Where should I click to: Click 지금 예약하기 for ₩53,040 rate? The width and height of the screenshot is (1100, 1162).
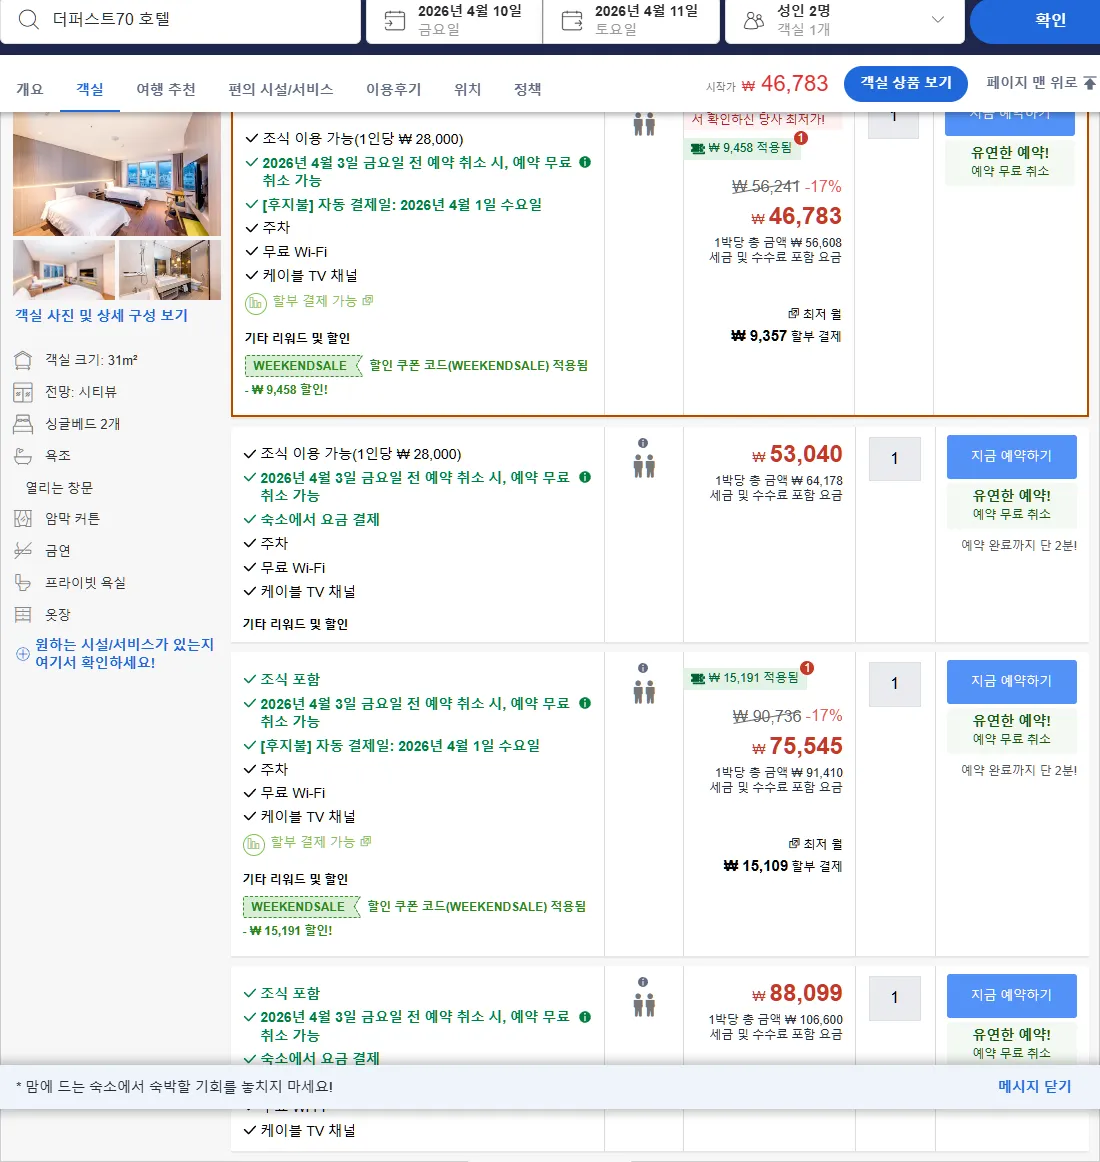pyautogui.click(x=1011, y=456)
